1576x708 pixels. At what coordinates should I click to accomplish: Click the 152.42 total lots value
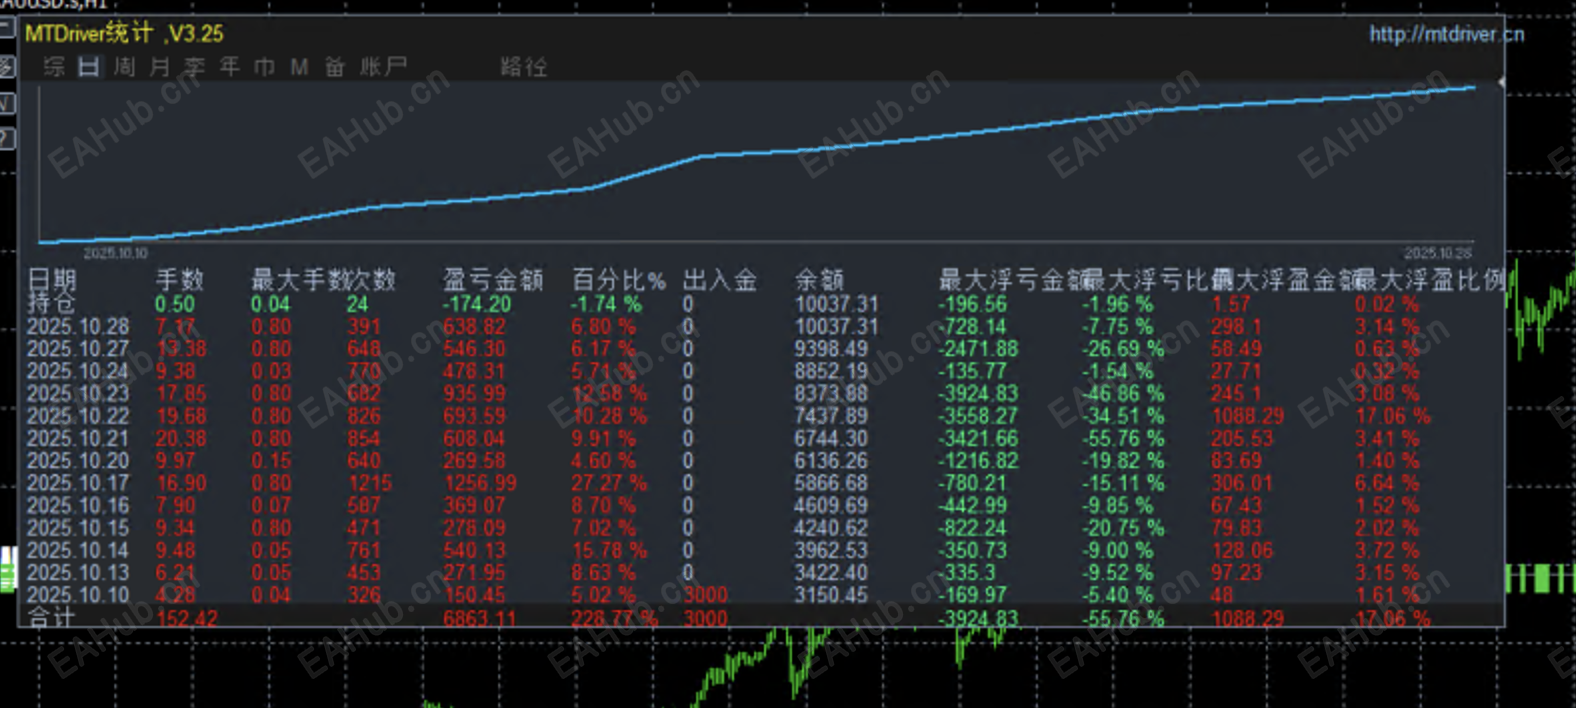tap(187, 618)
